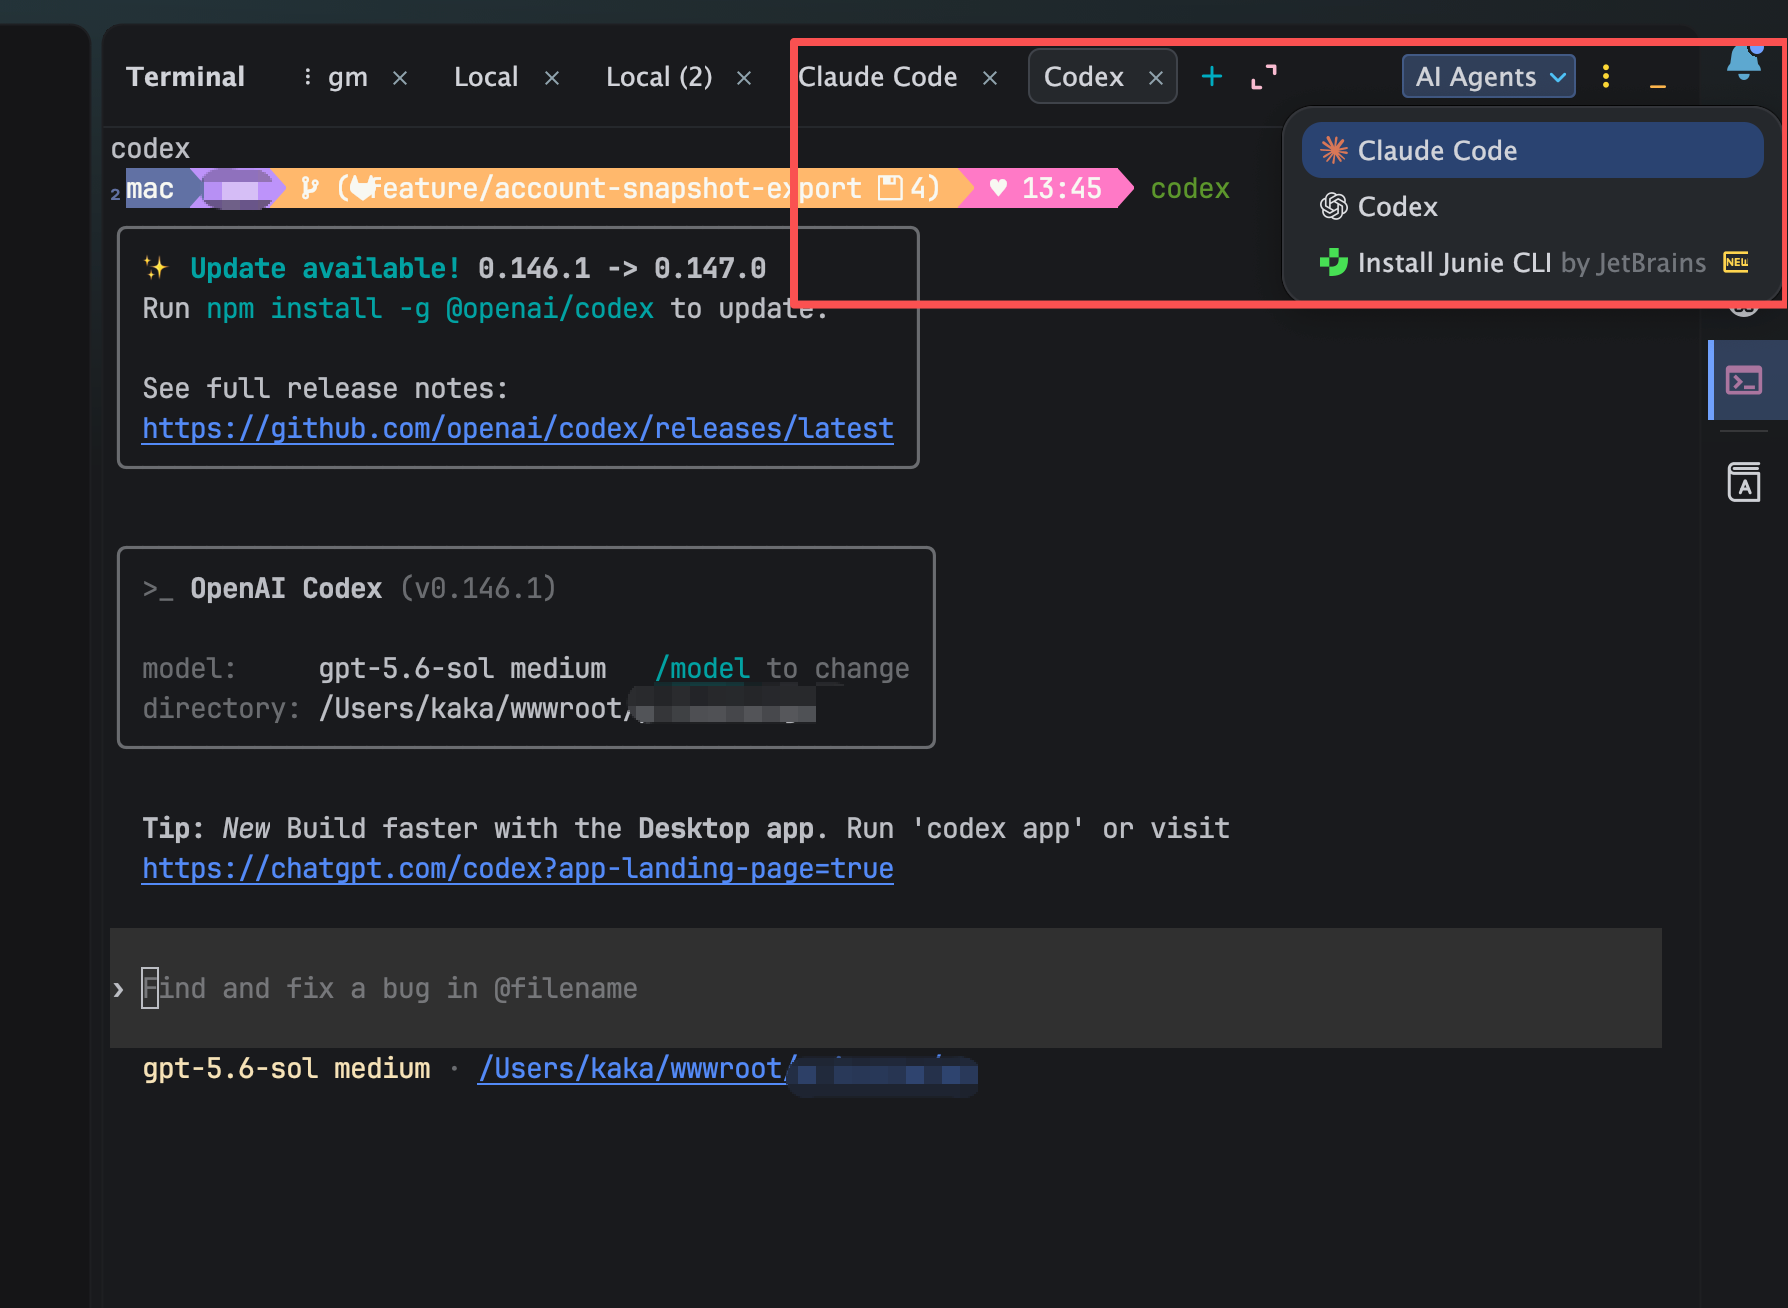Viewport: 1788px width, 1308px height.
Task: Switch to the gm tab
Action: coord(348,77)
